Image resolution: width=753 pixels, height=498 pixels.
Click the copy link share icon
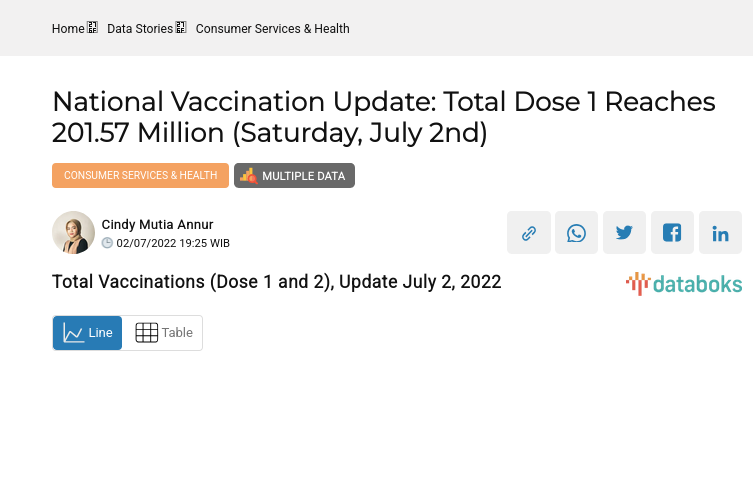pyautogui.click(x=529, y=233)
